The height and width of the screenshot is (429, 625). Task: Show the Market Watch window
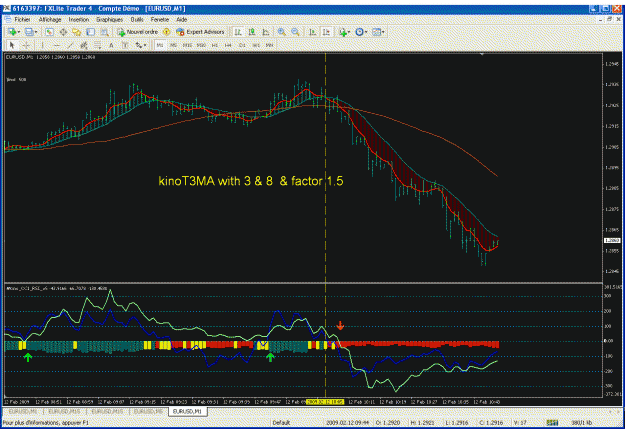point(49,32)
